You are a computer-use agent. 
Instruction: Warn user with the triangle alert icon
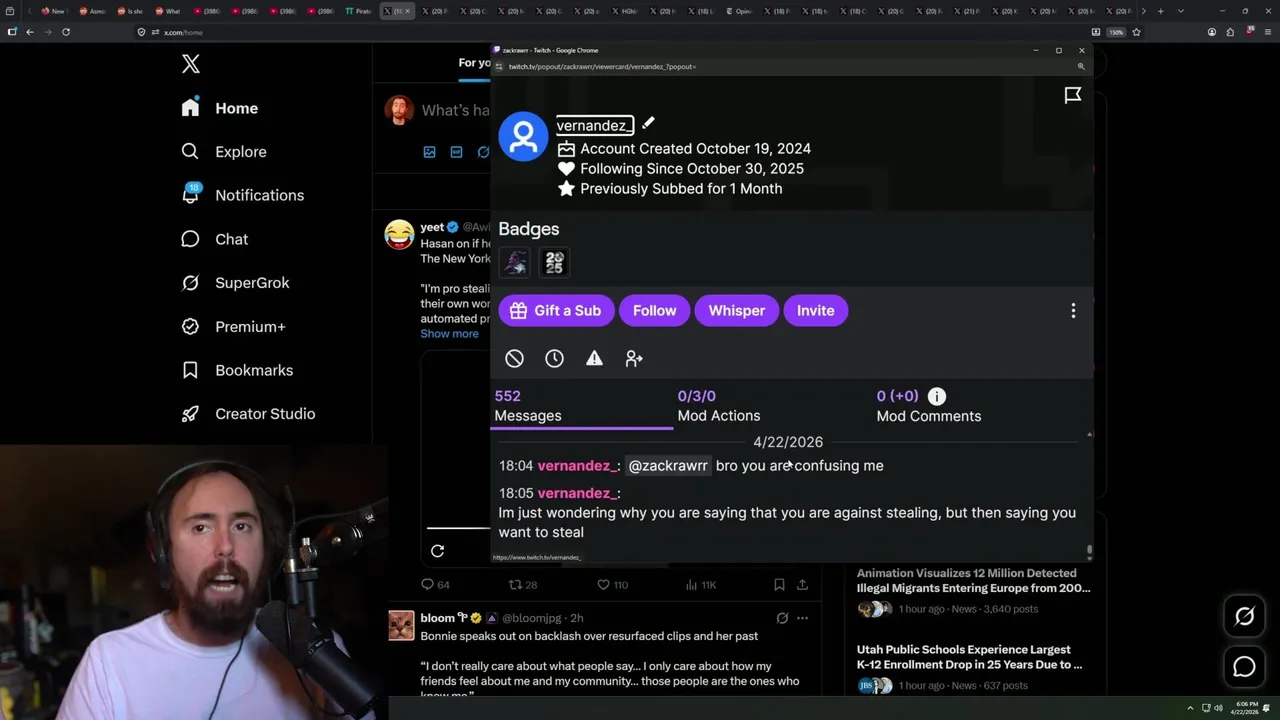594,358
